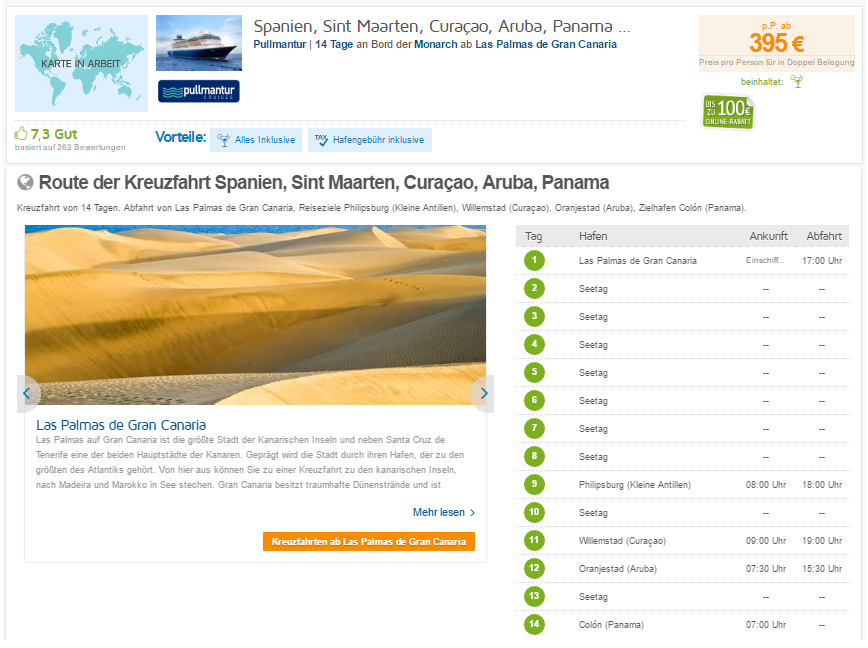This screenshot has height=648, width=868.
Task: Open the cruise title Spanien, Sint Maarten, Curaçao
Action: [x=442, y=27]
